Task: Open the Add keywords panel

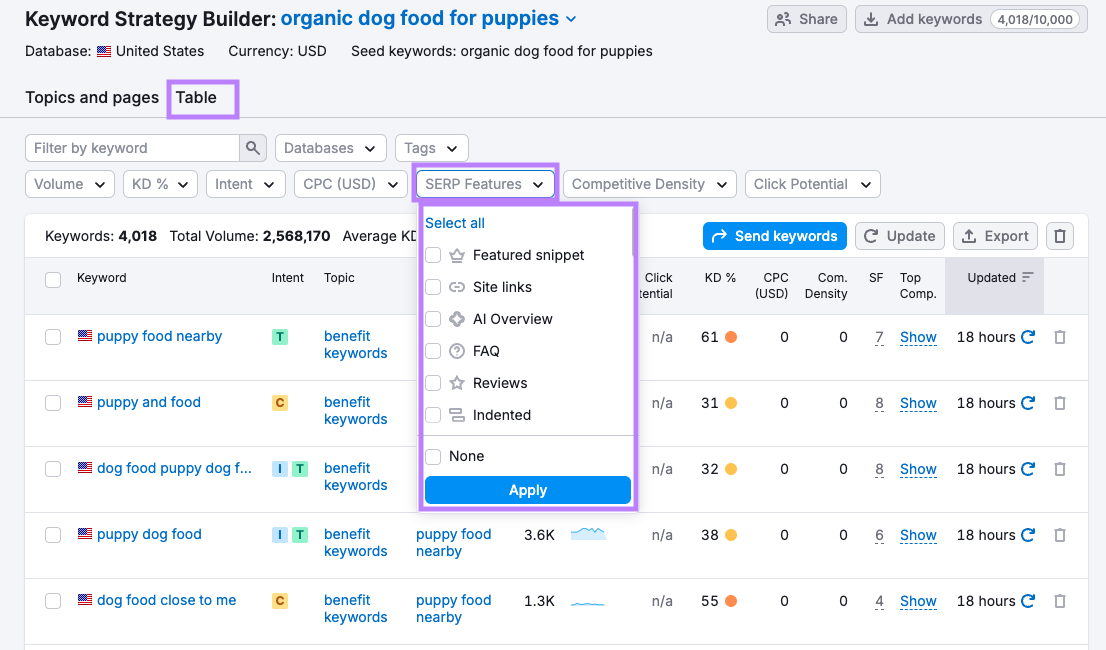Action: pyautogui.click(x=930, y=18)
